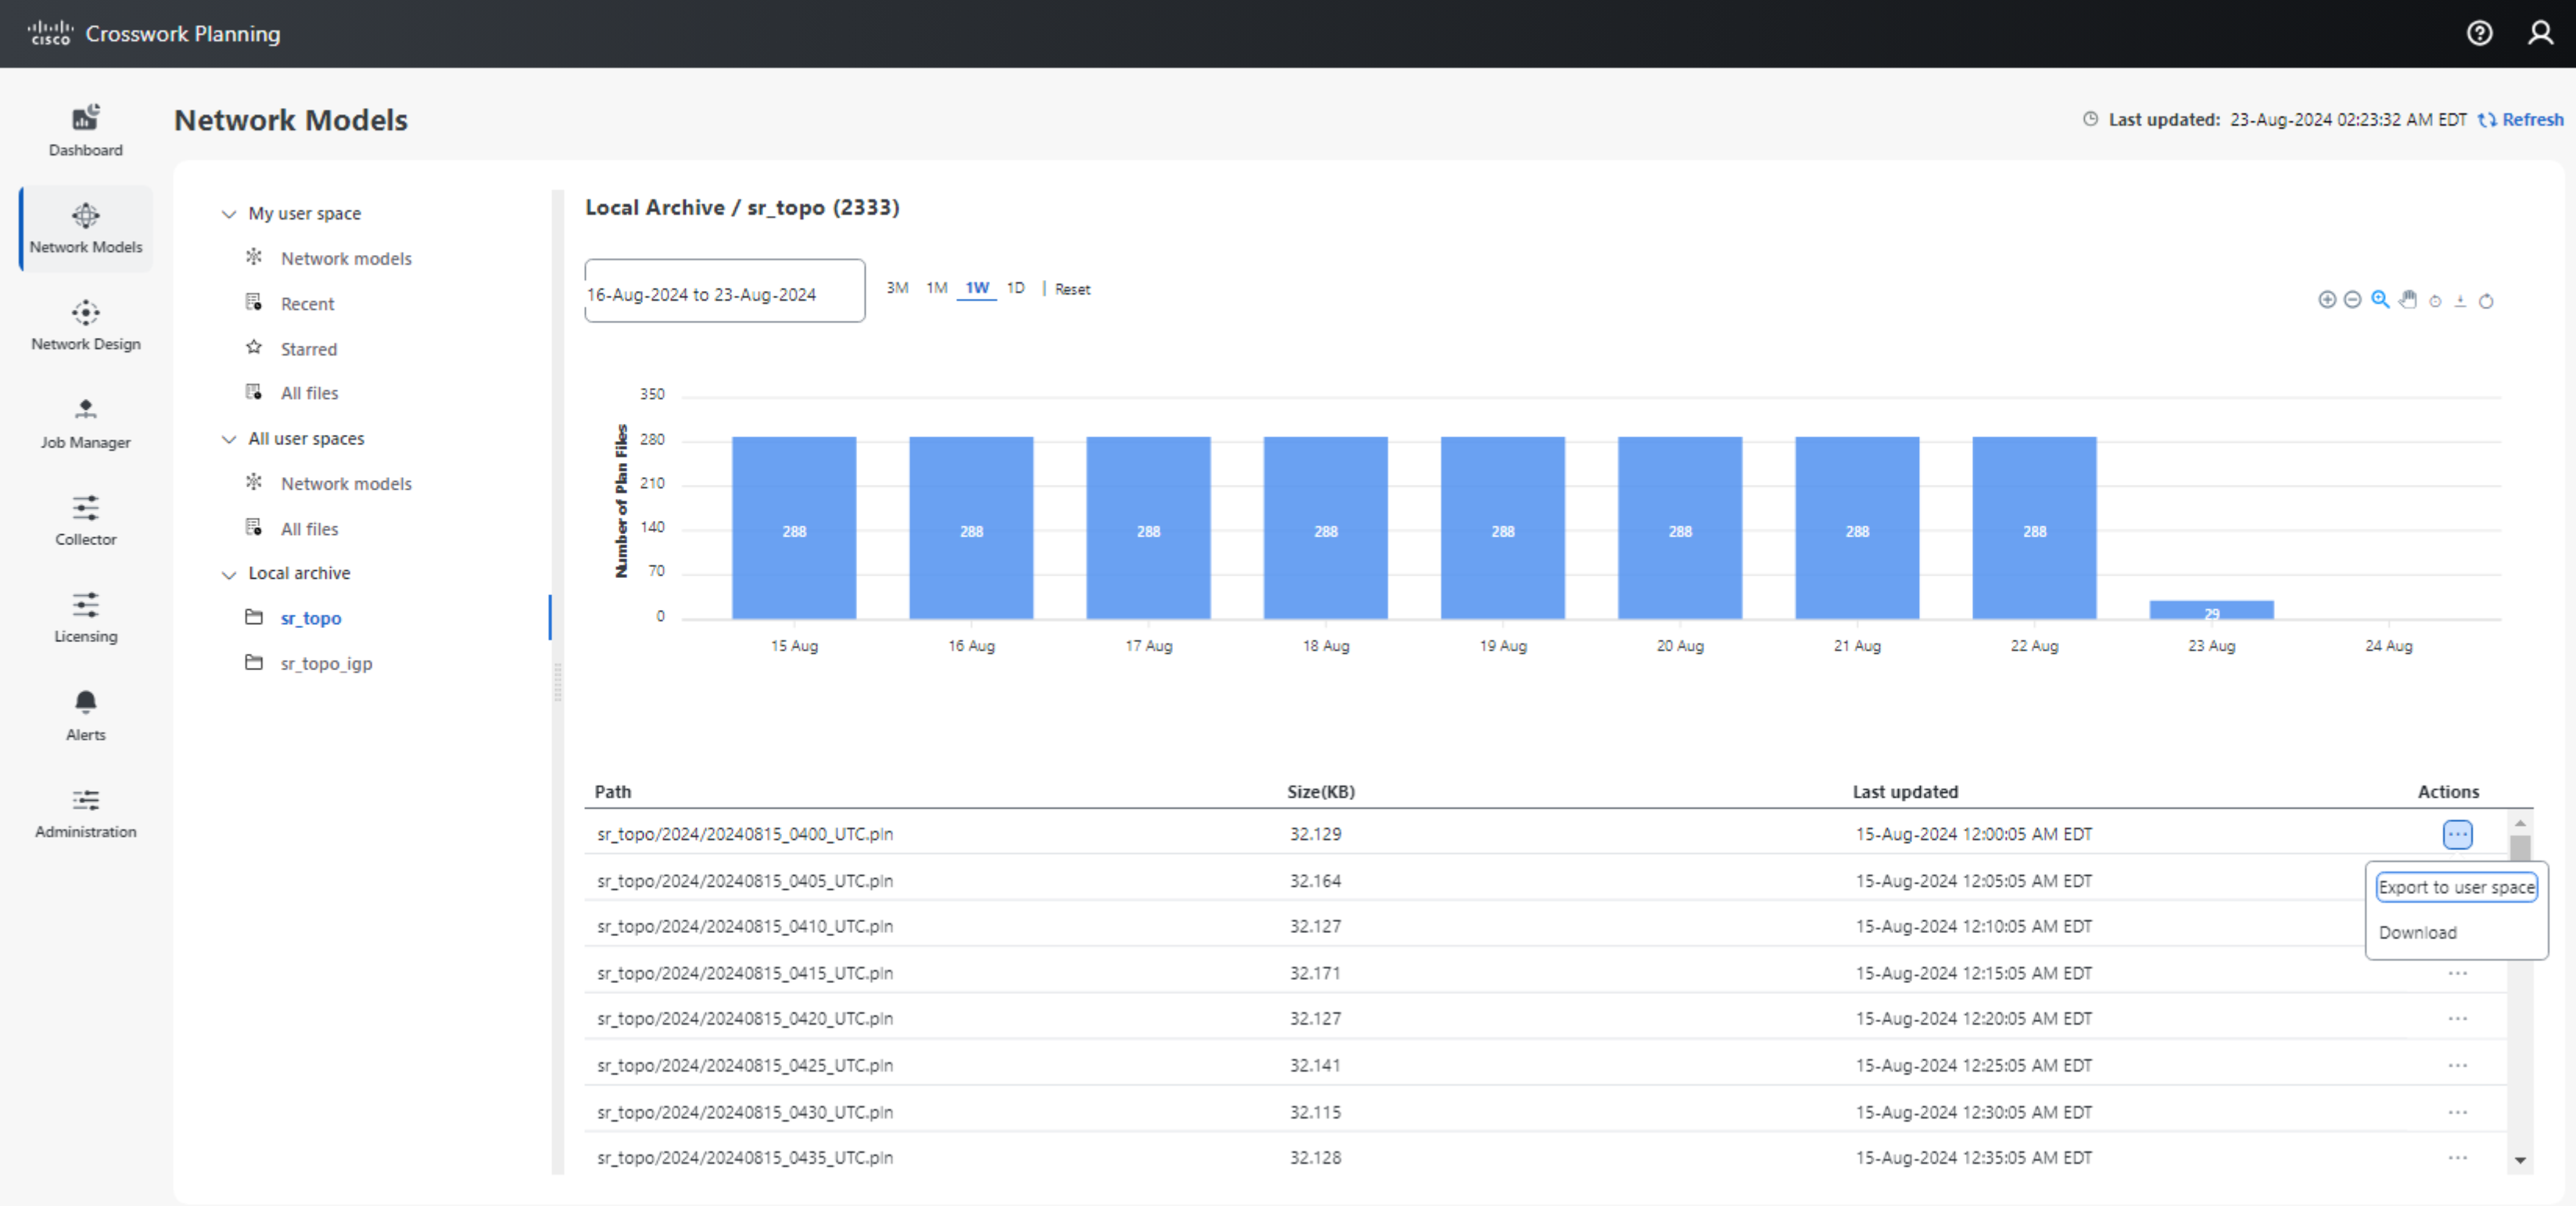The width and height of the screenshot is (2576, 1206).
Task: Choose Download from actions menu
Action: pyautogui.click(x=2417, y=933)
